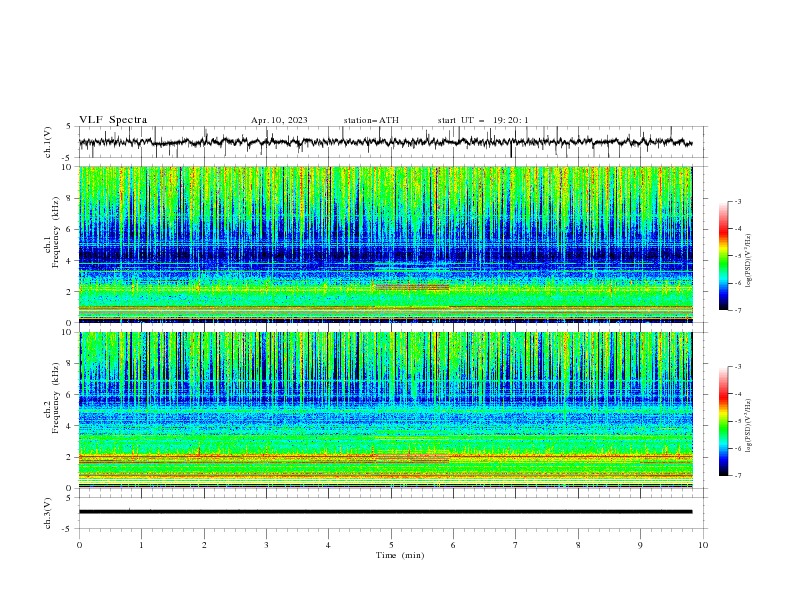Click the ch.1 voltage waveform trace

pos(385,142)
